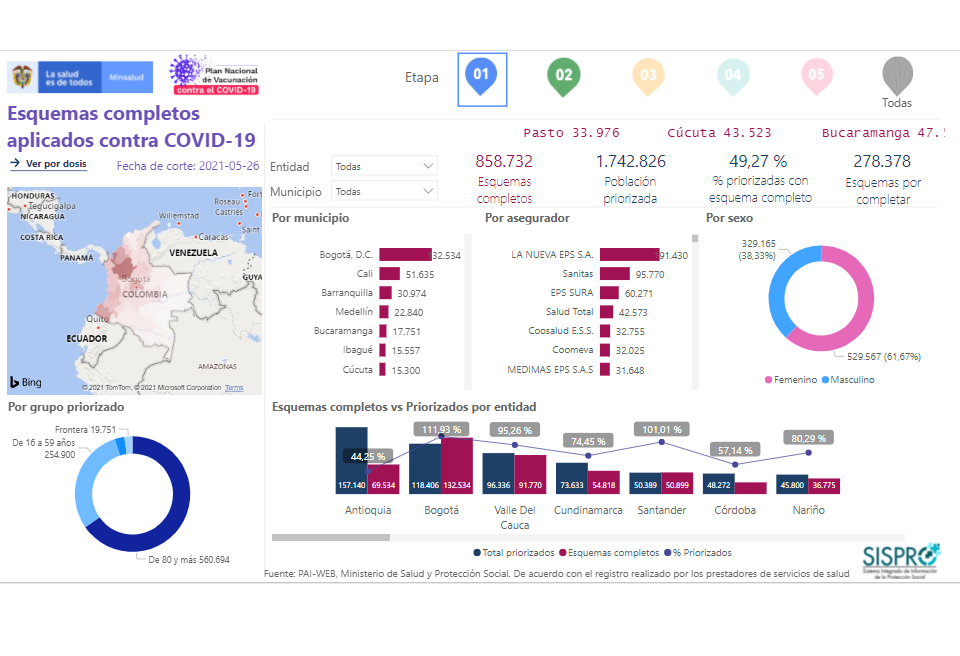This screenshot has height=656, width=960.
Task: Click the Total priorizados legend marker
Action: (477, 552)
